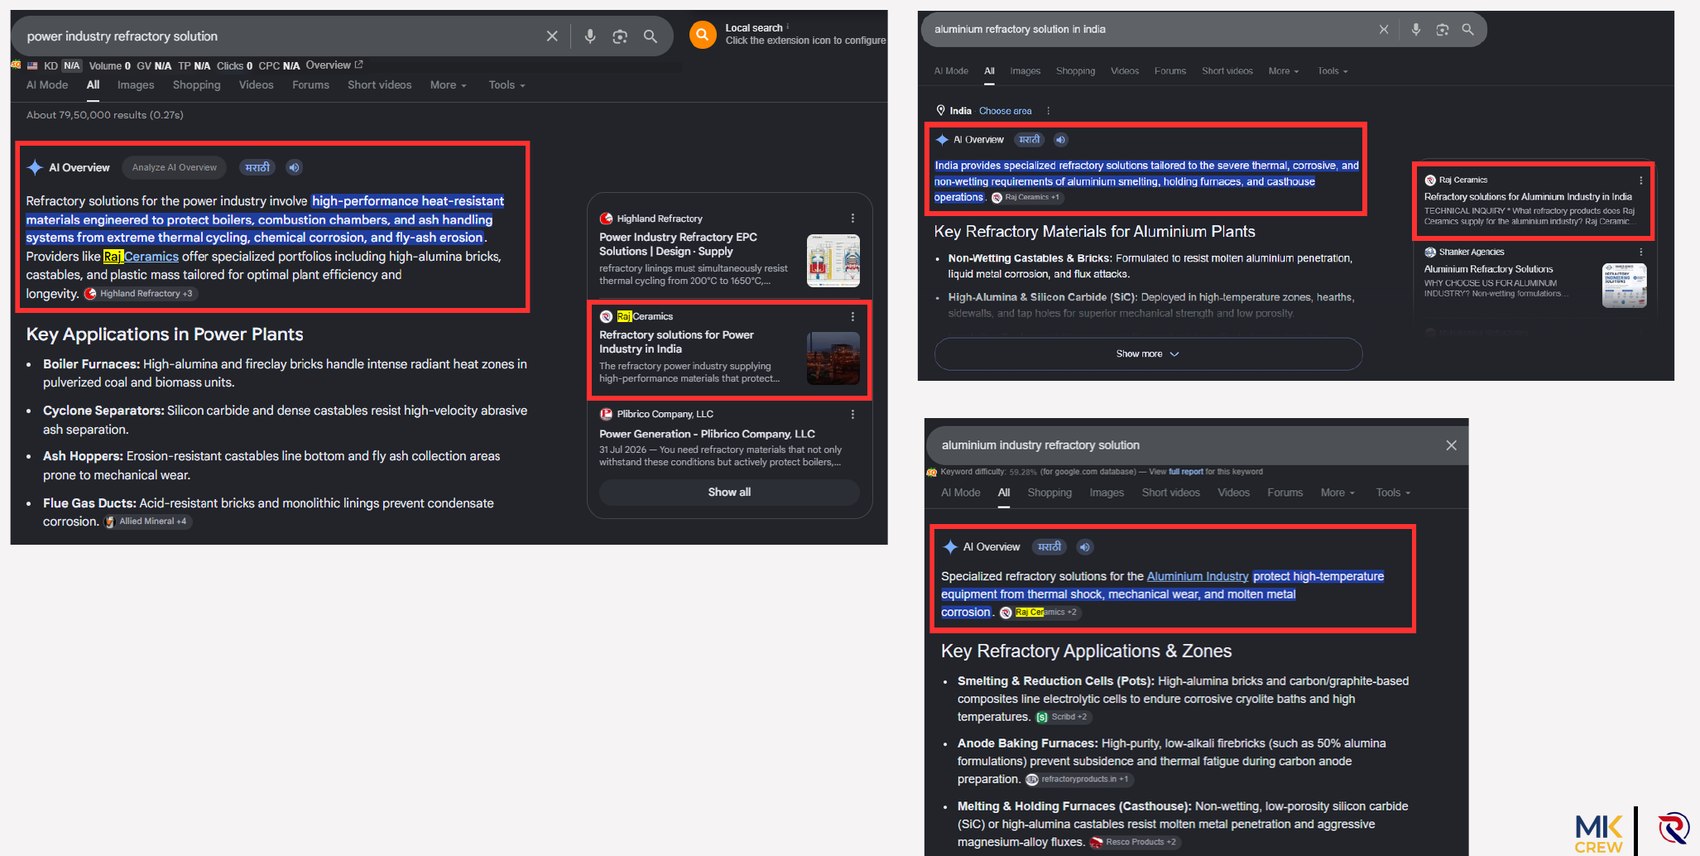
Task: Open Tools dropdown in aluminium industry search tabs
Action: coord(1393,492)
